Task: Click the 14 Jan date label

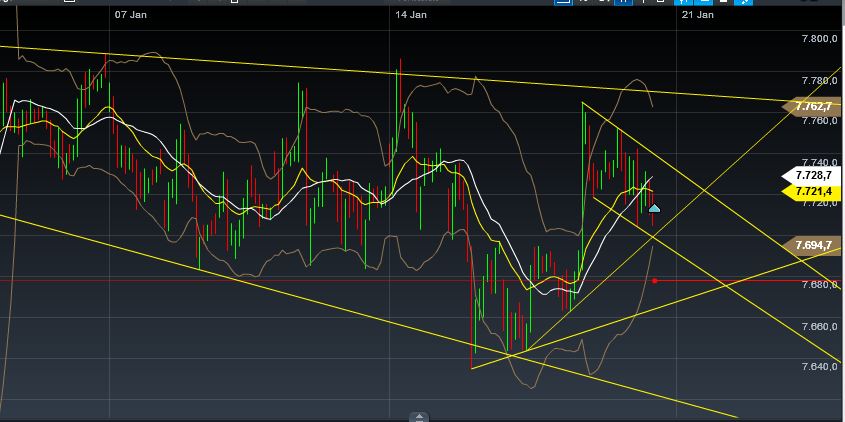Action: coord(411,15)
